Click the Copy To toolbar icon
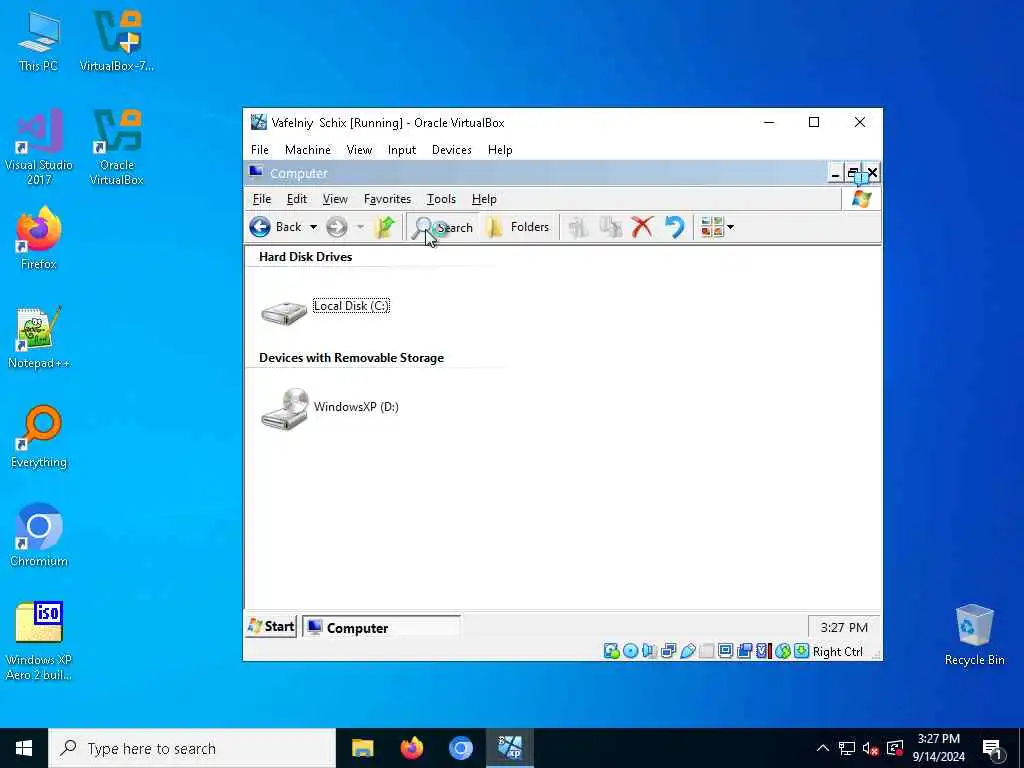 coord(611,227)
